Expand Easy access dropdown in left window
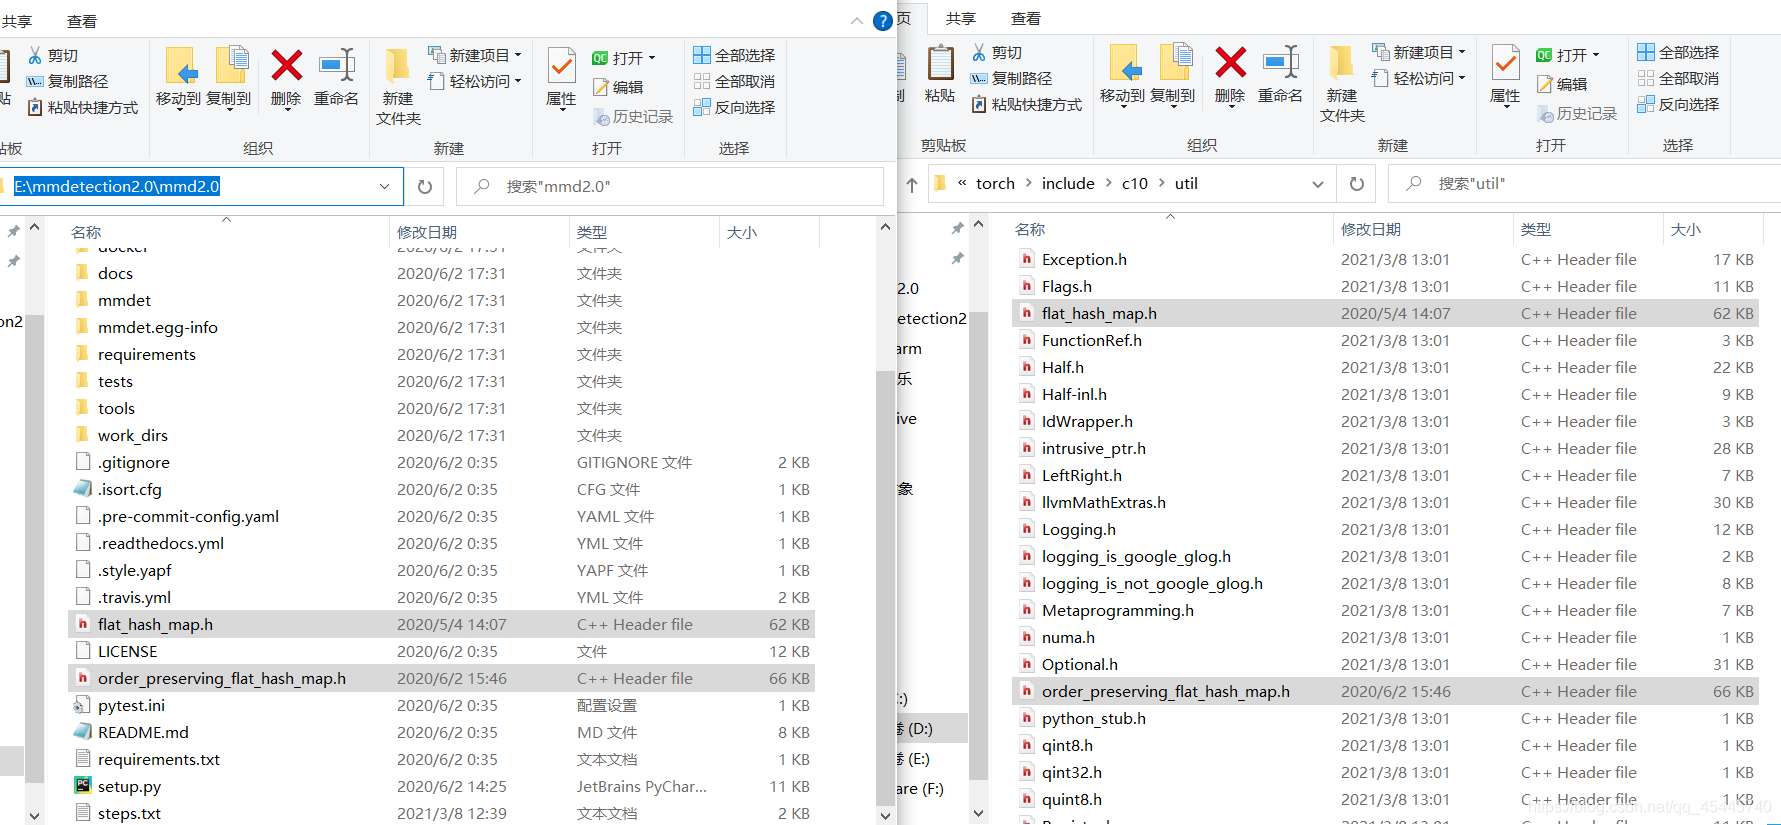This screenshot has height=825, width=1781. [518, 81]
